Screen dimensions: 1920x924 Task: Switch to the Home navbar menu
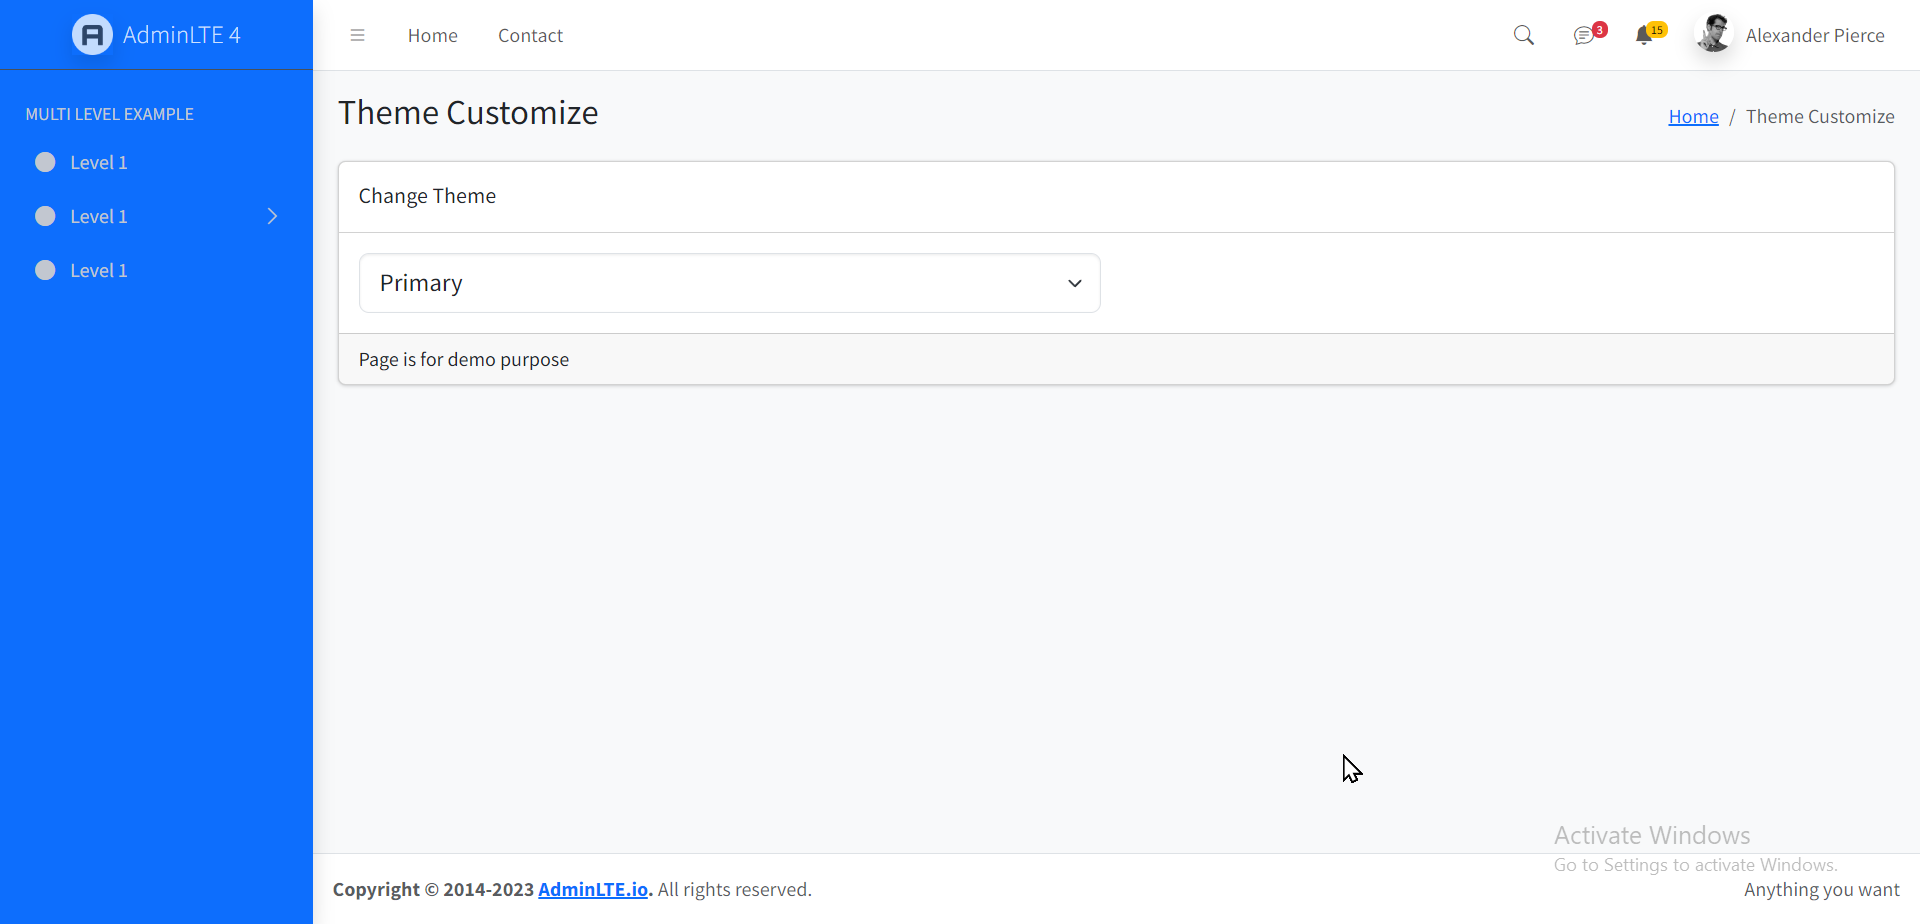click(x=432, y=35)
